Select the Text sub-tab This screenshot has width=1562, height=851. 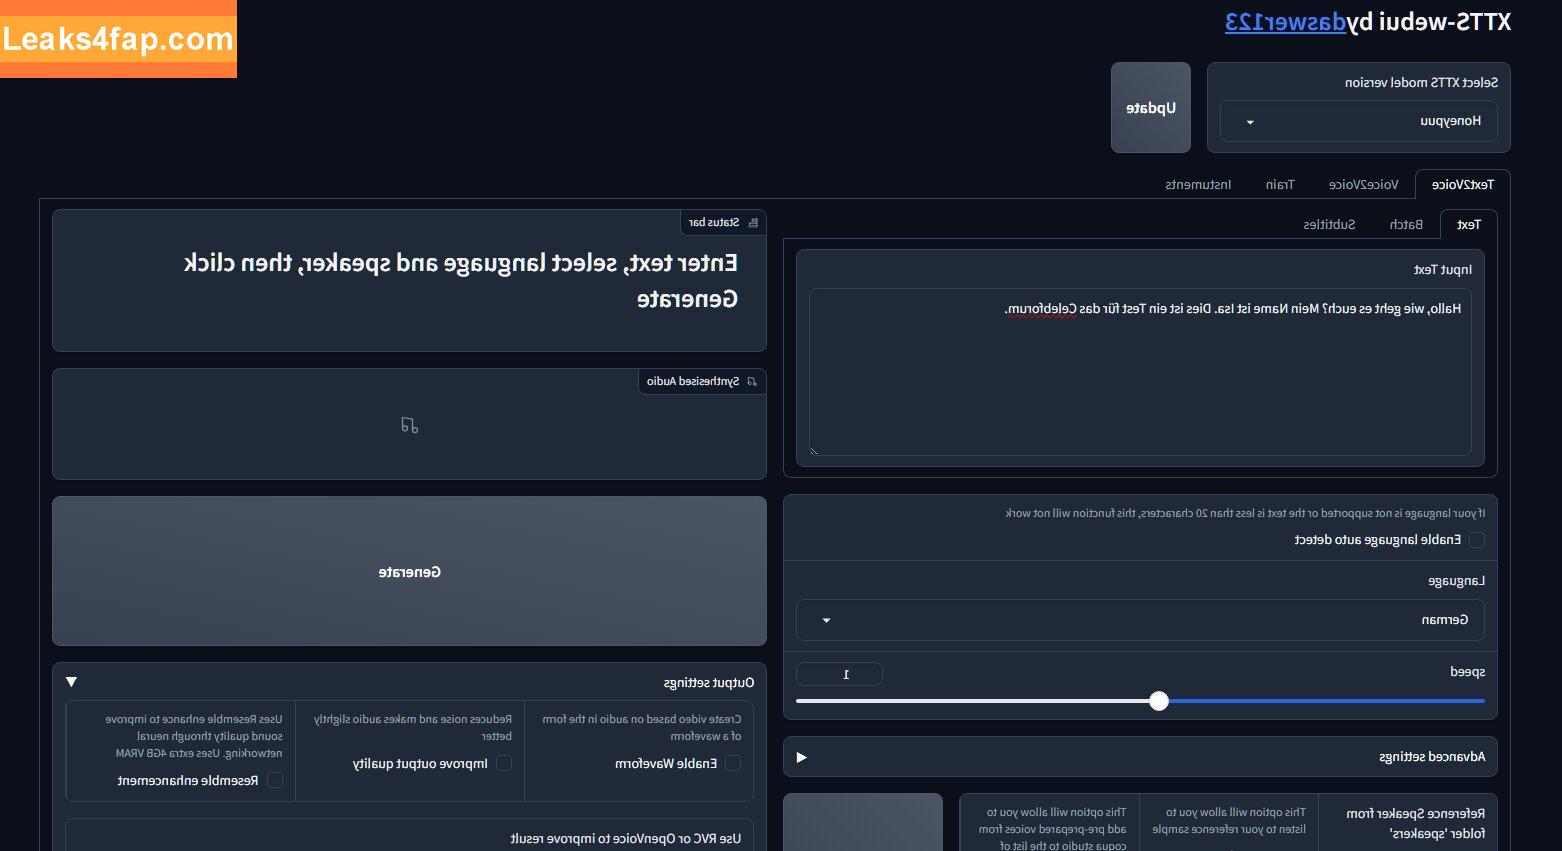(1468, 224)
